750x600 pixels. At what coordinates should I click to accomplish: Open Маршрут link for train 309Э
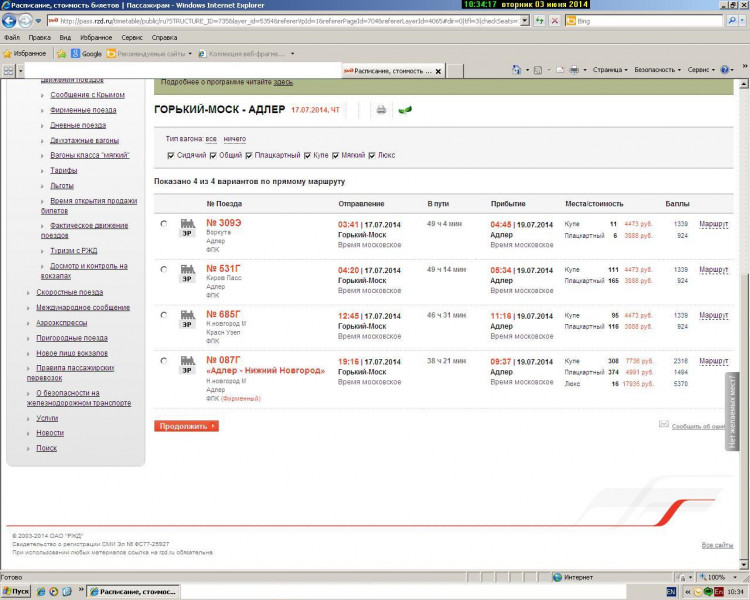[x=713, y=224]
